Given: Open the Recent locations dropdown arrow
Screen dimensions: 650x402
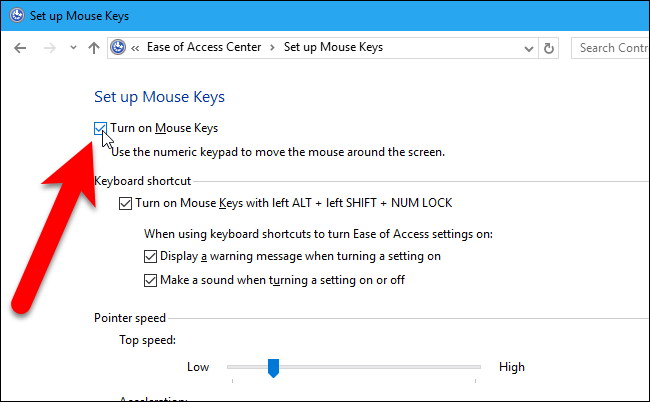Looking at the screenshot, I should click(x=70, y=48).
